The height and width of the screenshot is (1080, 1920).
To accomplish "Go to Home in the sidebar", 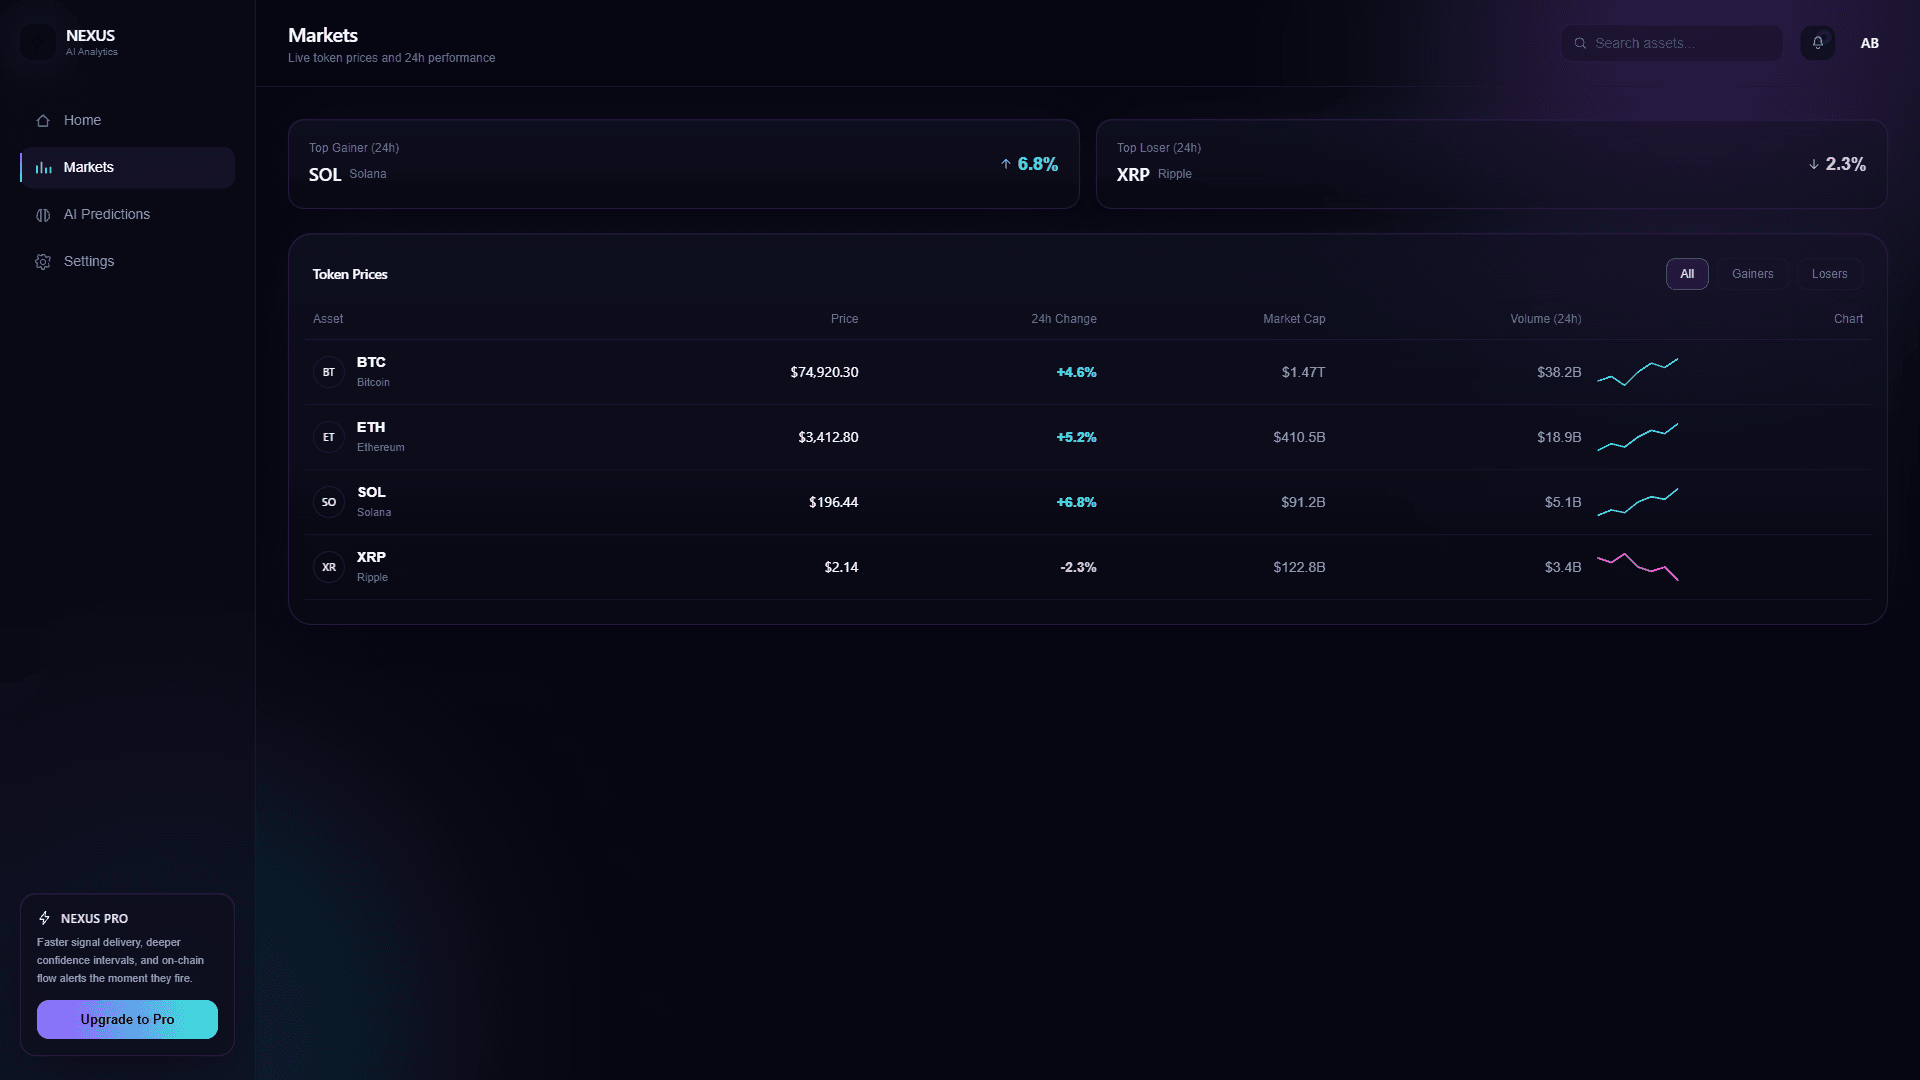I will tap(127, 120).
